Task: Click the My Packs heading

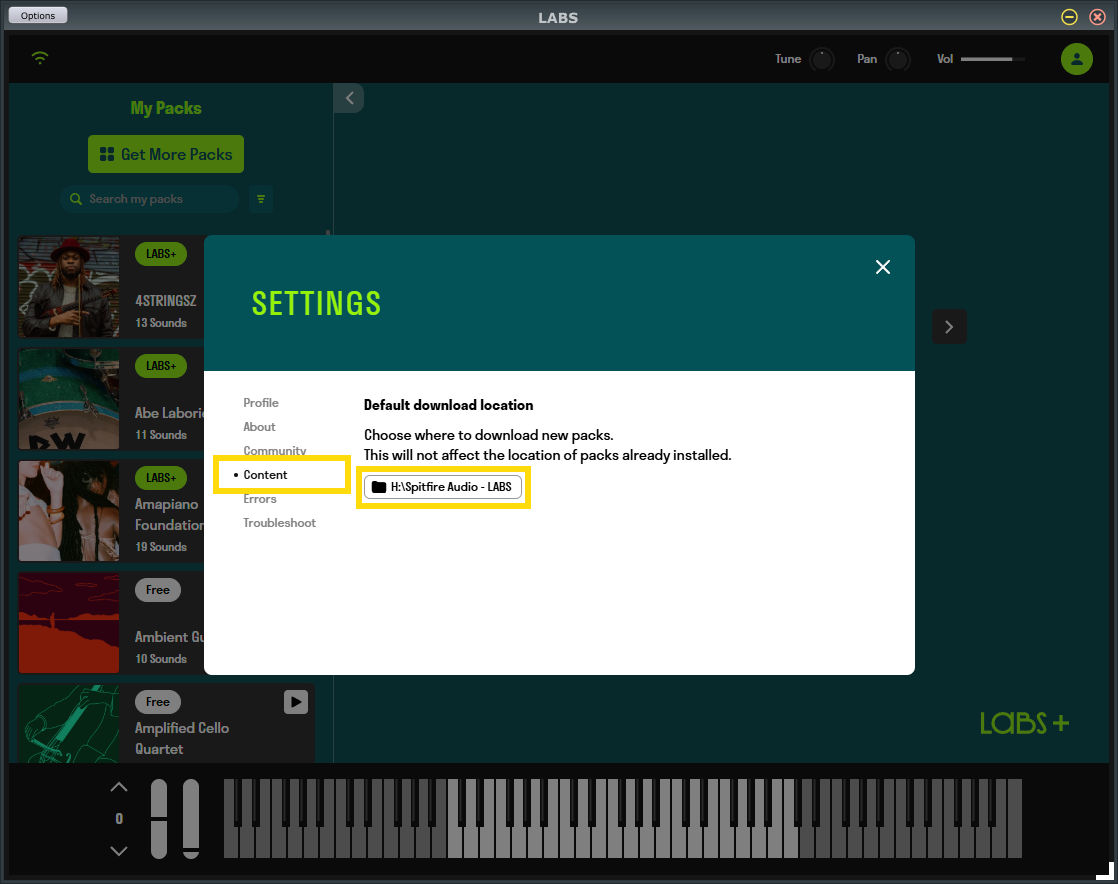Action: pos(166,108)
